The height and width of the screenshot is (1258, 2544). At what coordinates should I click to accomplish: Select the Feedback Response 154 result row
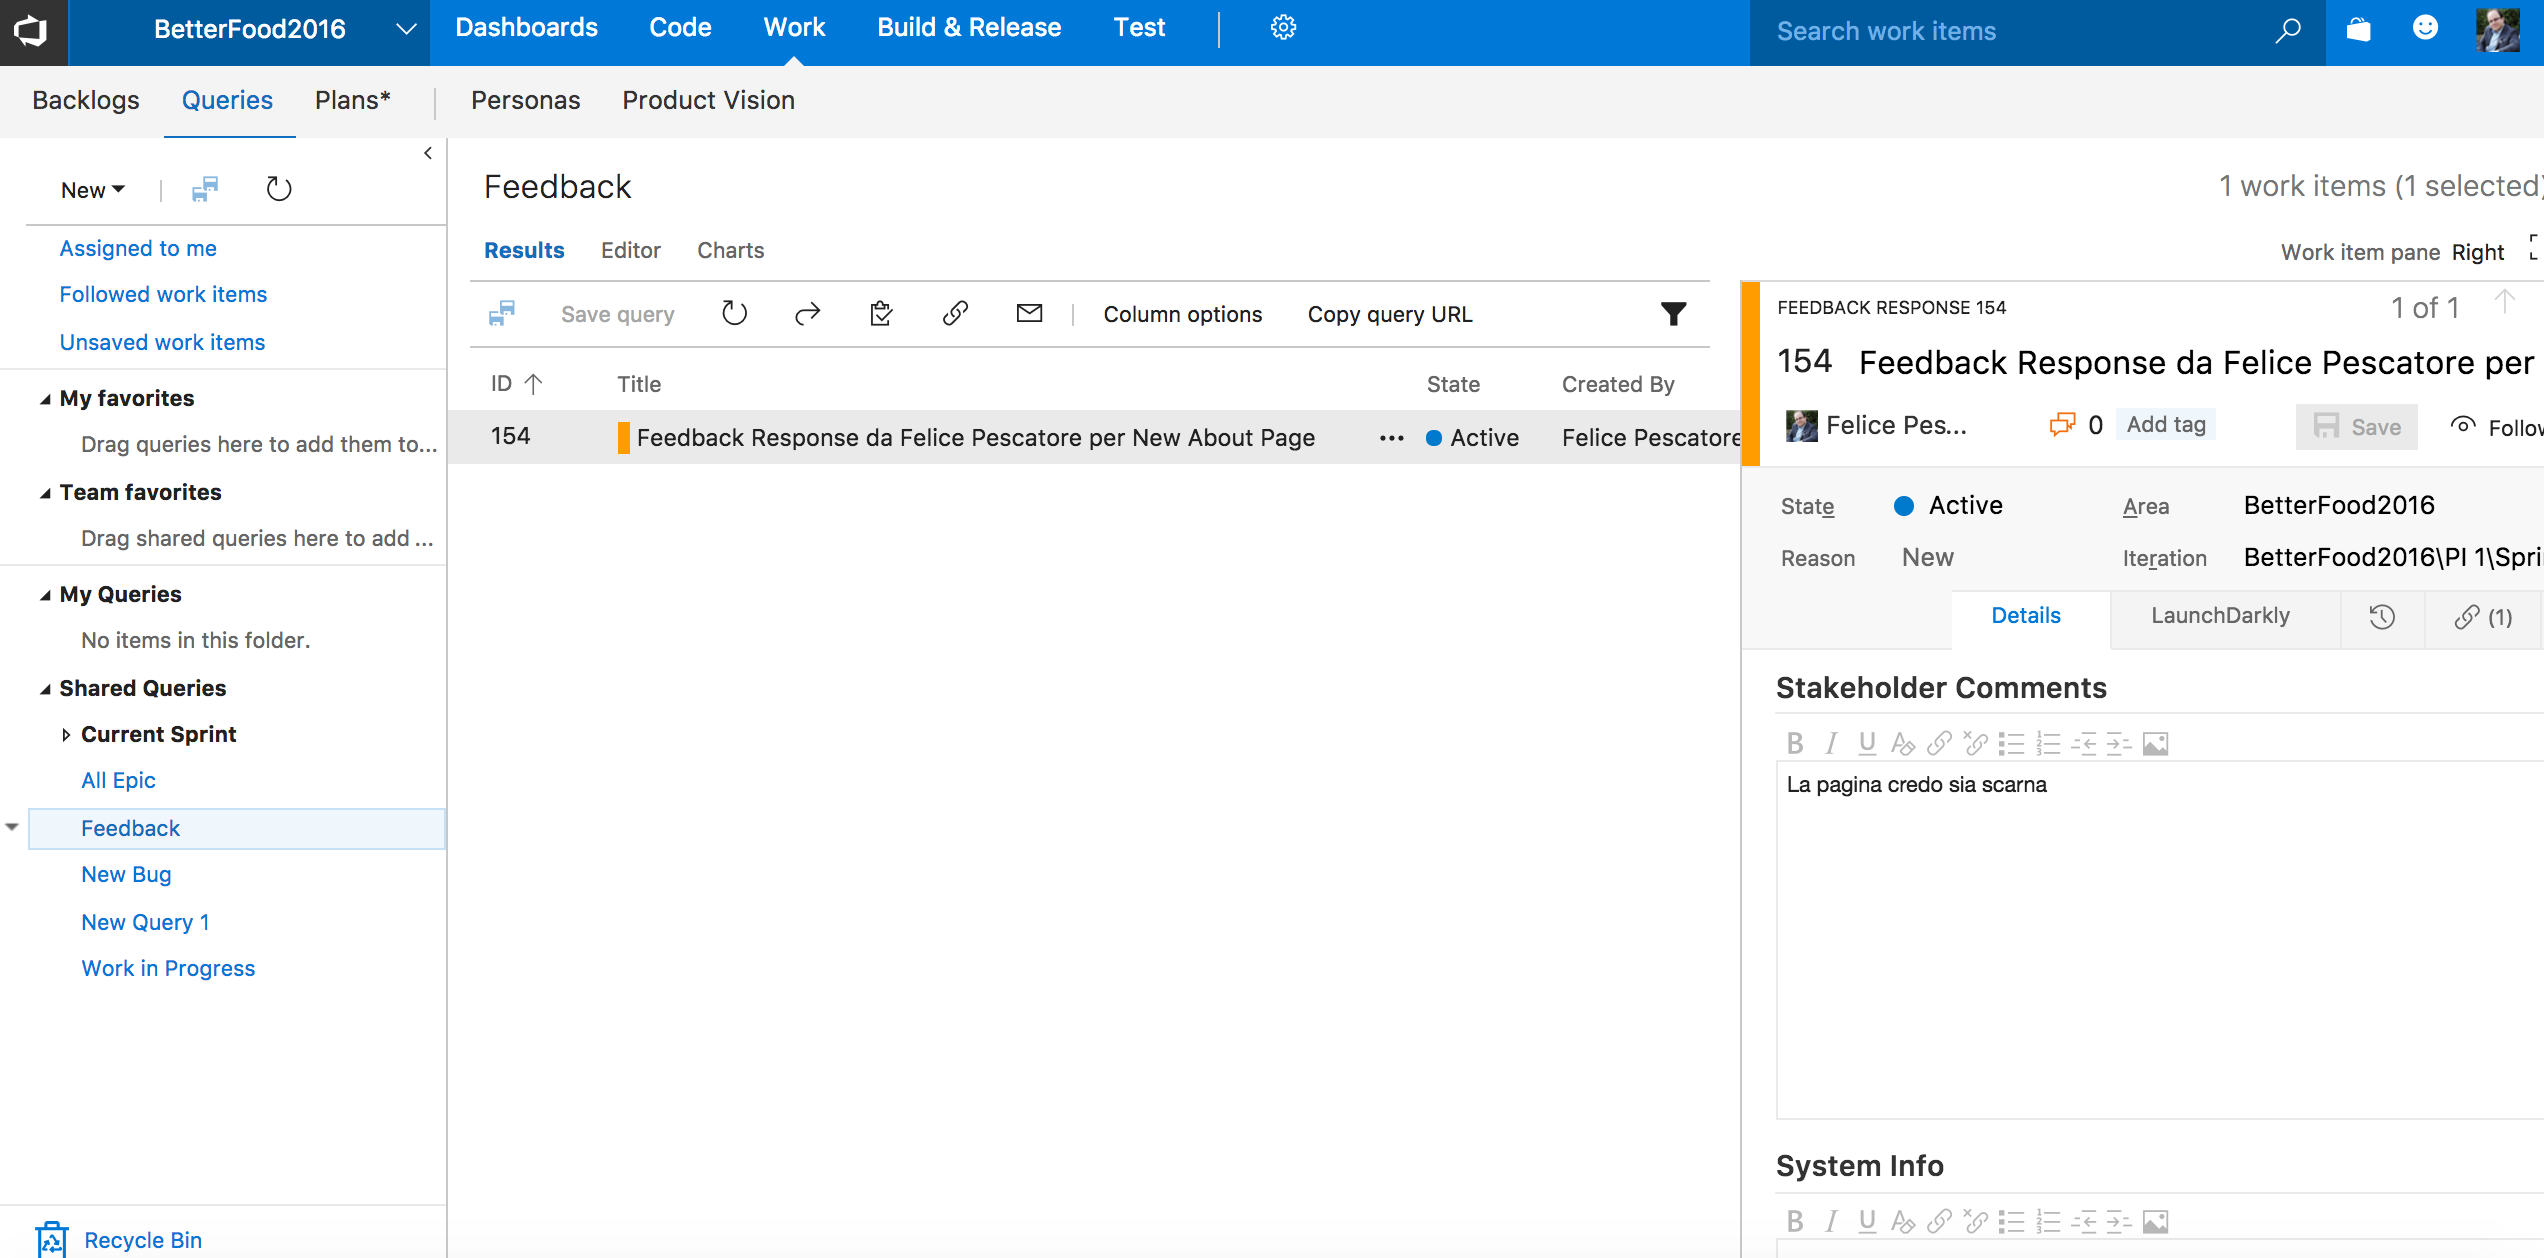[x=1094, y=437]
